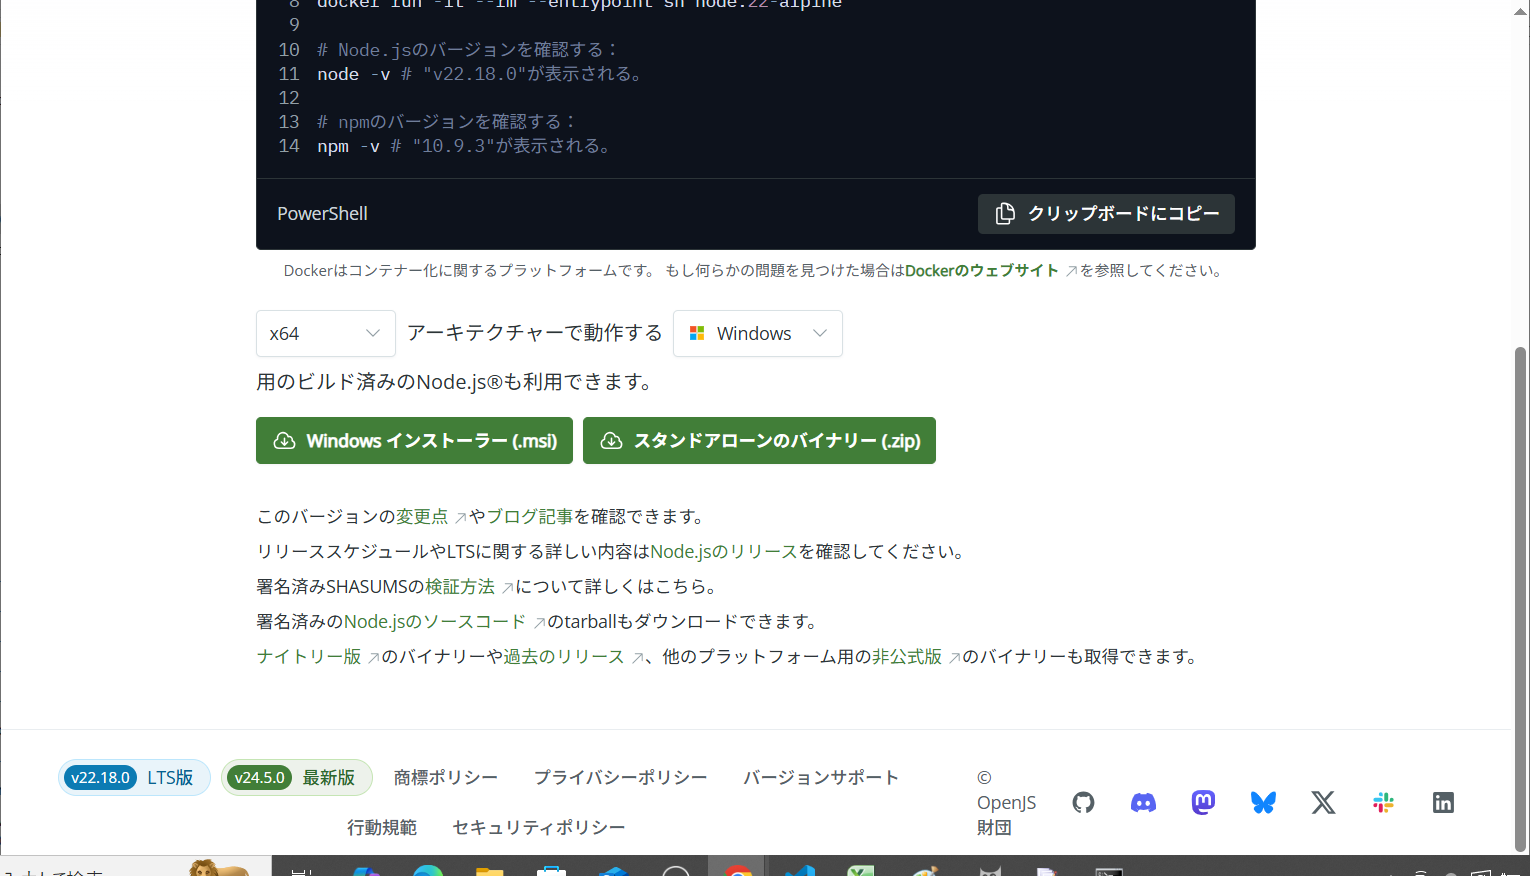Open the LinkedIn icon in footer
The height and width of the screenshot is (876, 1530).
pyautogui.click(x=1443, y=802)
